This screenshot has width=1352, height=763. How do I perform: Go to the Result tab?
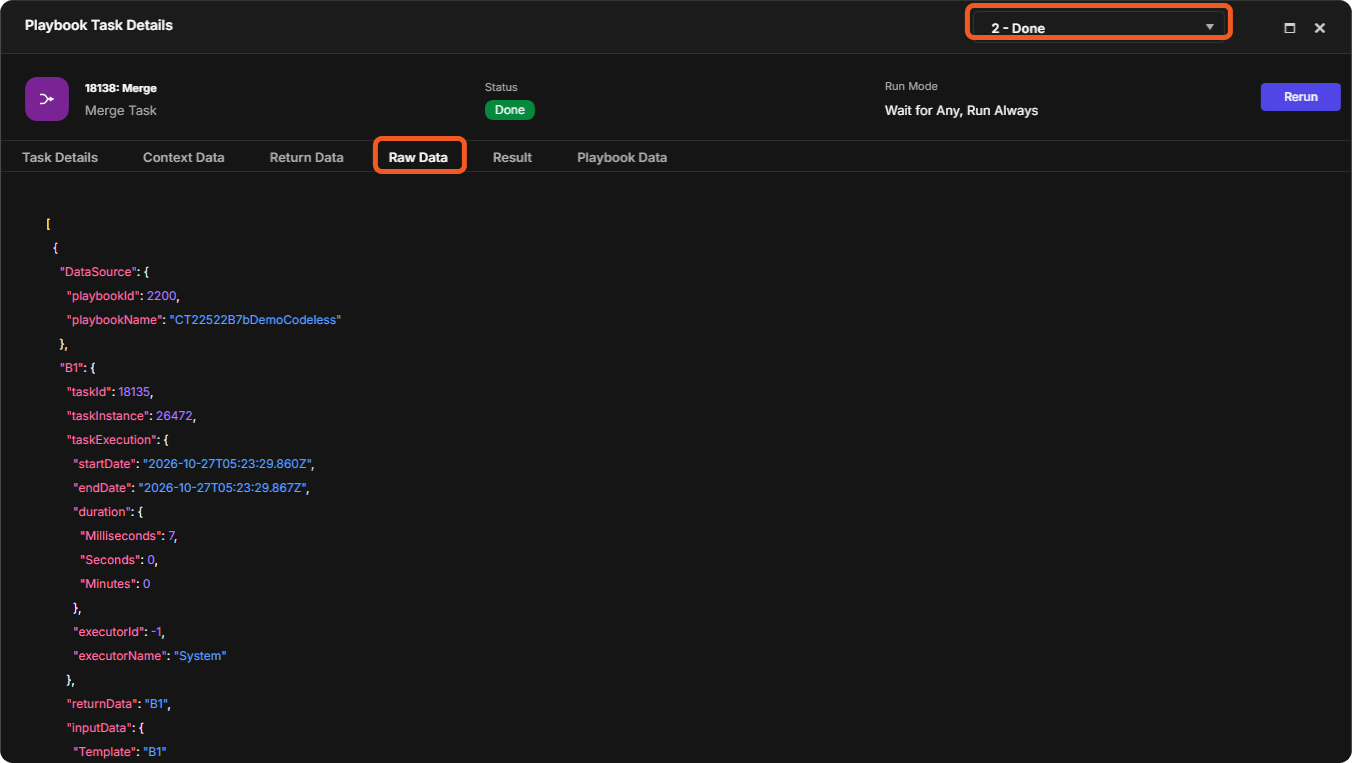point(512,157)
